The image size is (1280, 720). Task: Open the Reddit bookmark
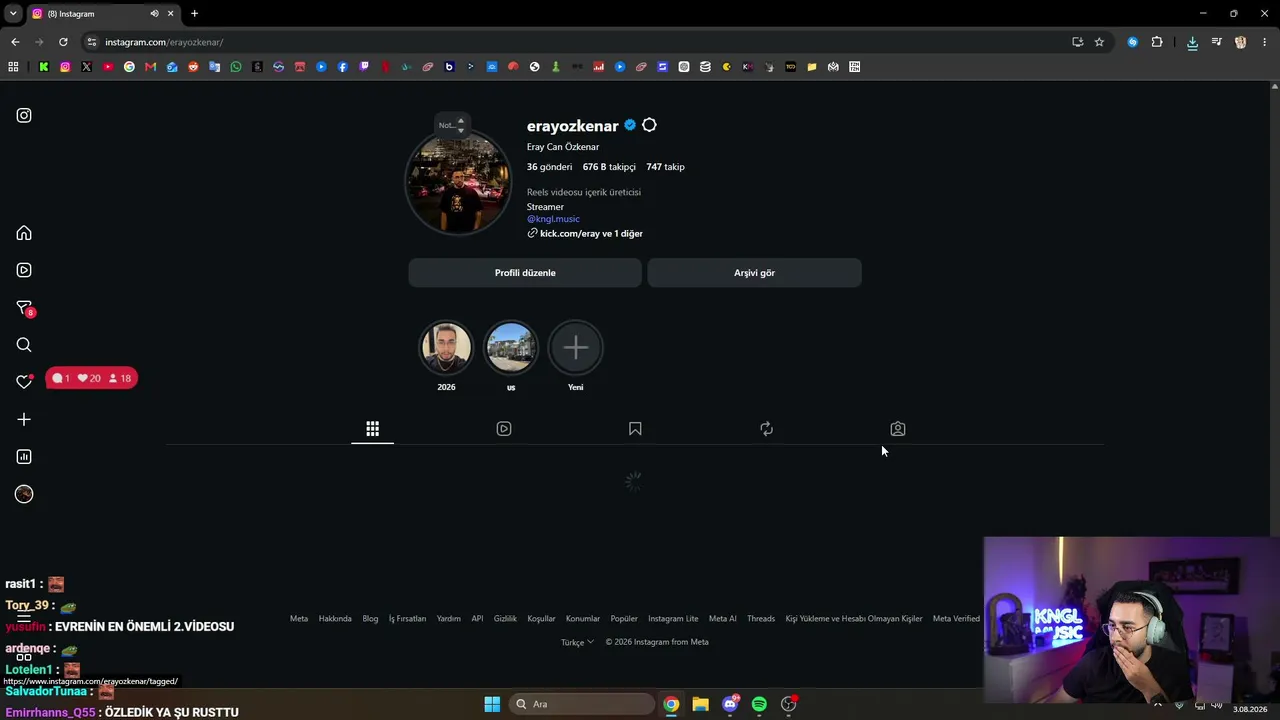pyautogui.click(x=193, y=67)
